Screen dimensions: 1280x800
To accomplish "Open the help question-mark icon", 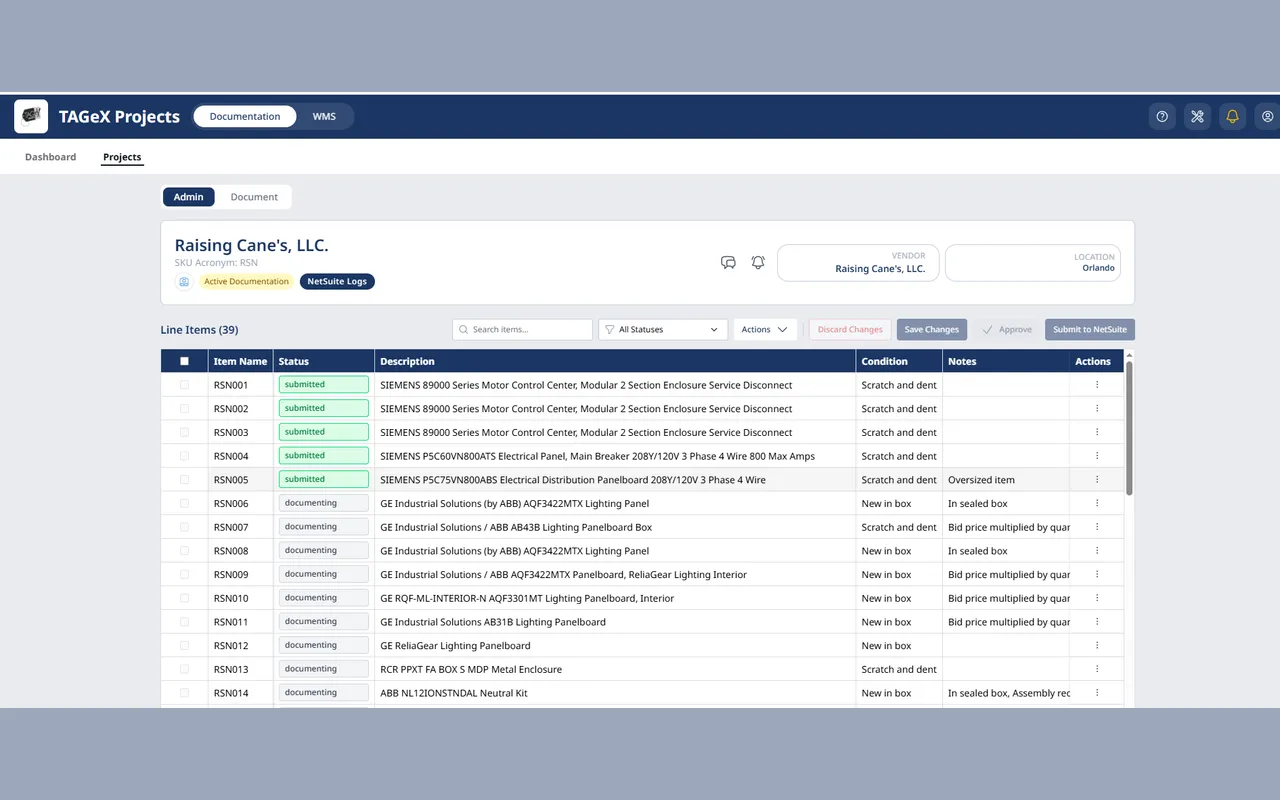I will click(1162, 116).
